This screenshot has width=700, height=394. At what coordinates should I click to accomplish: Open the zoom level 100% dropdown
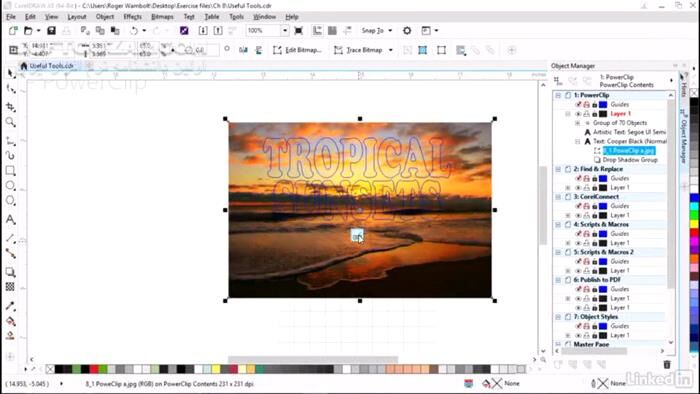(284, 30)
